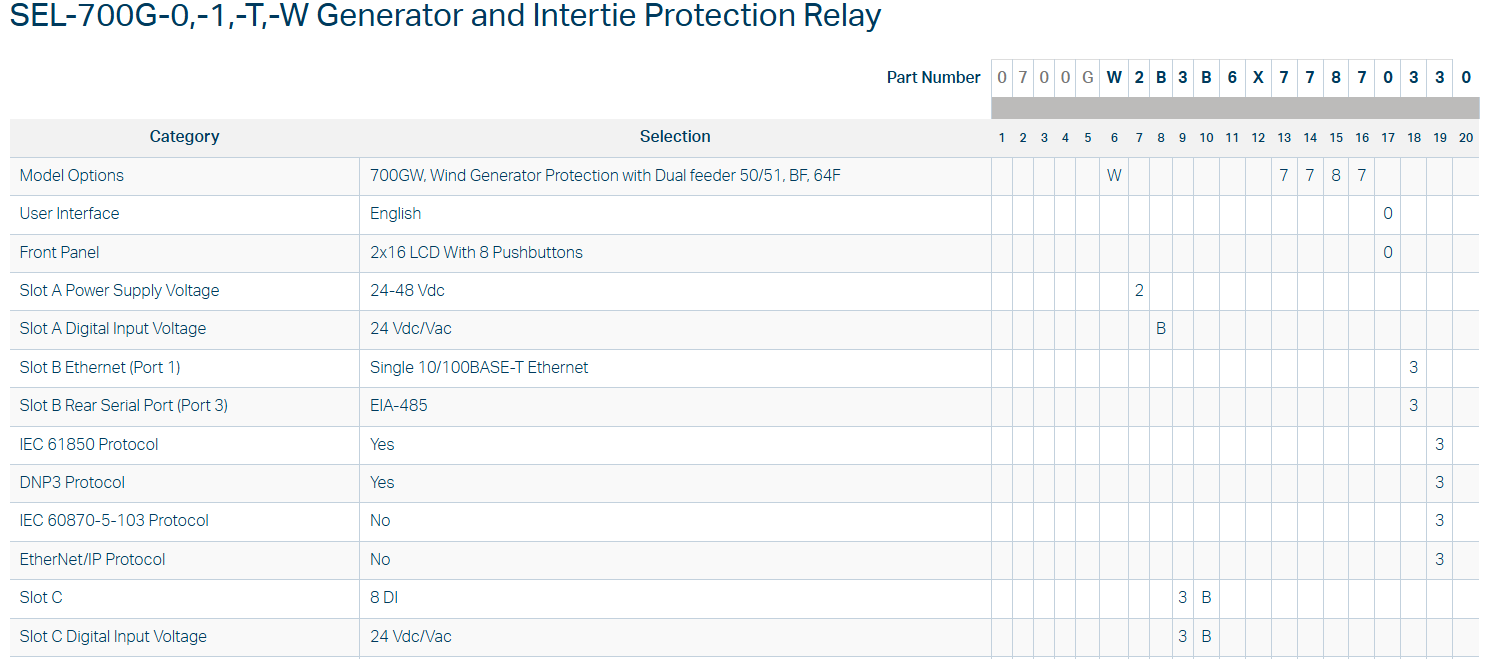This screenshot has height=659, width=1485.
Task: Select the 24-48 Vdc selection value
Action: tap(407, 291)
